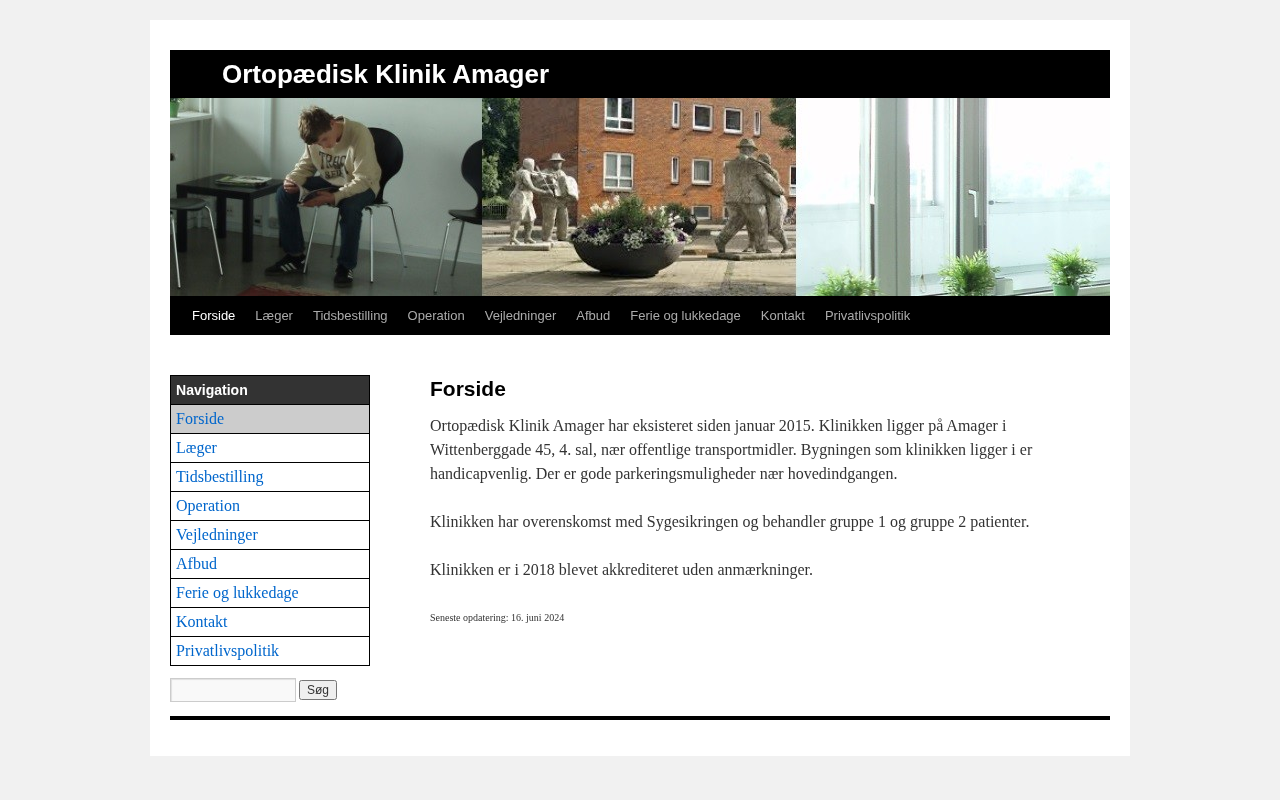Click the header photo of stone statues

pos(639,197)
